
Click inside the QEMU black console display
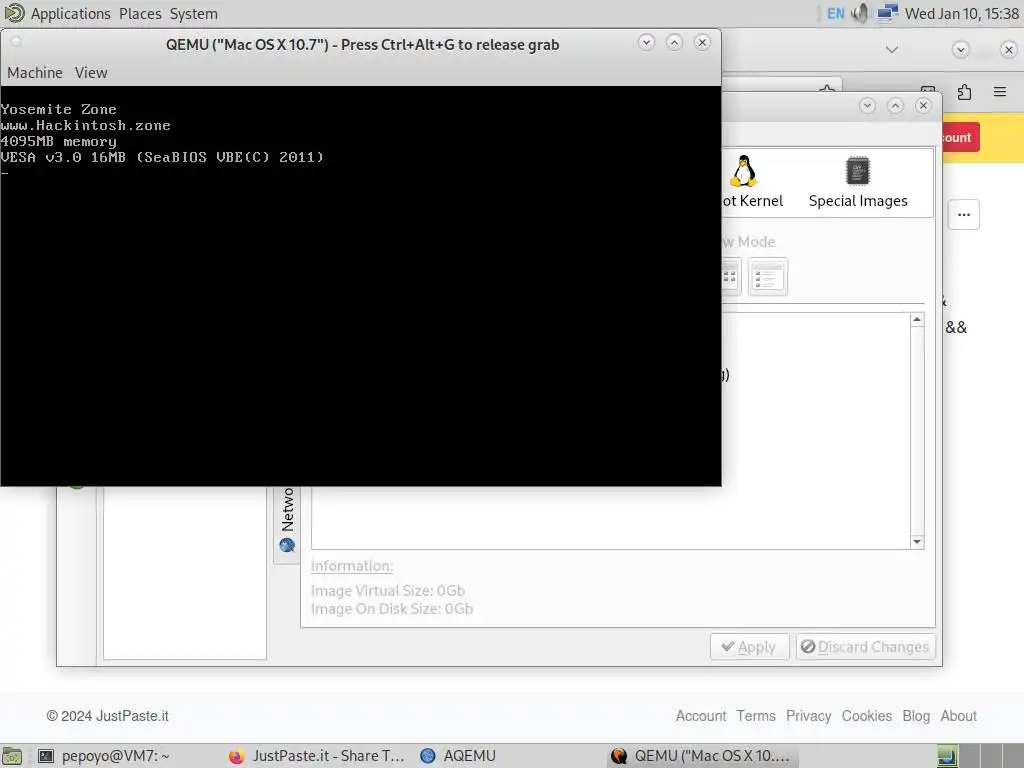point(360,286)
